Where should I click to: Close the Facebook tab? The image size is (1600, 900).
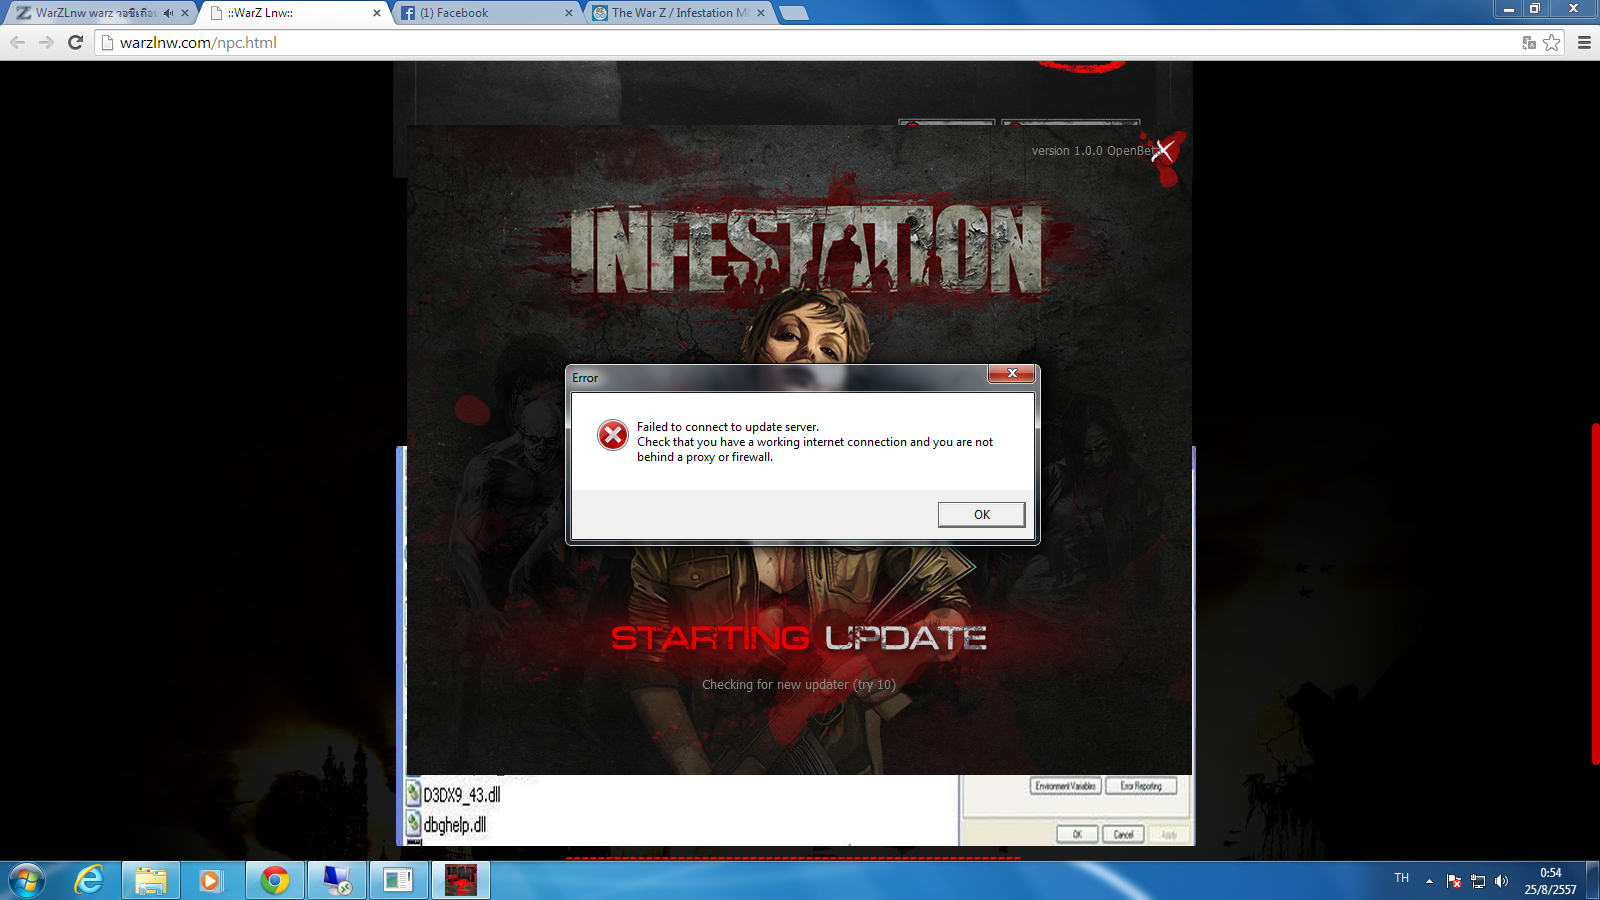pos(569,13)
